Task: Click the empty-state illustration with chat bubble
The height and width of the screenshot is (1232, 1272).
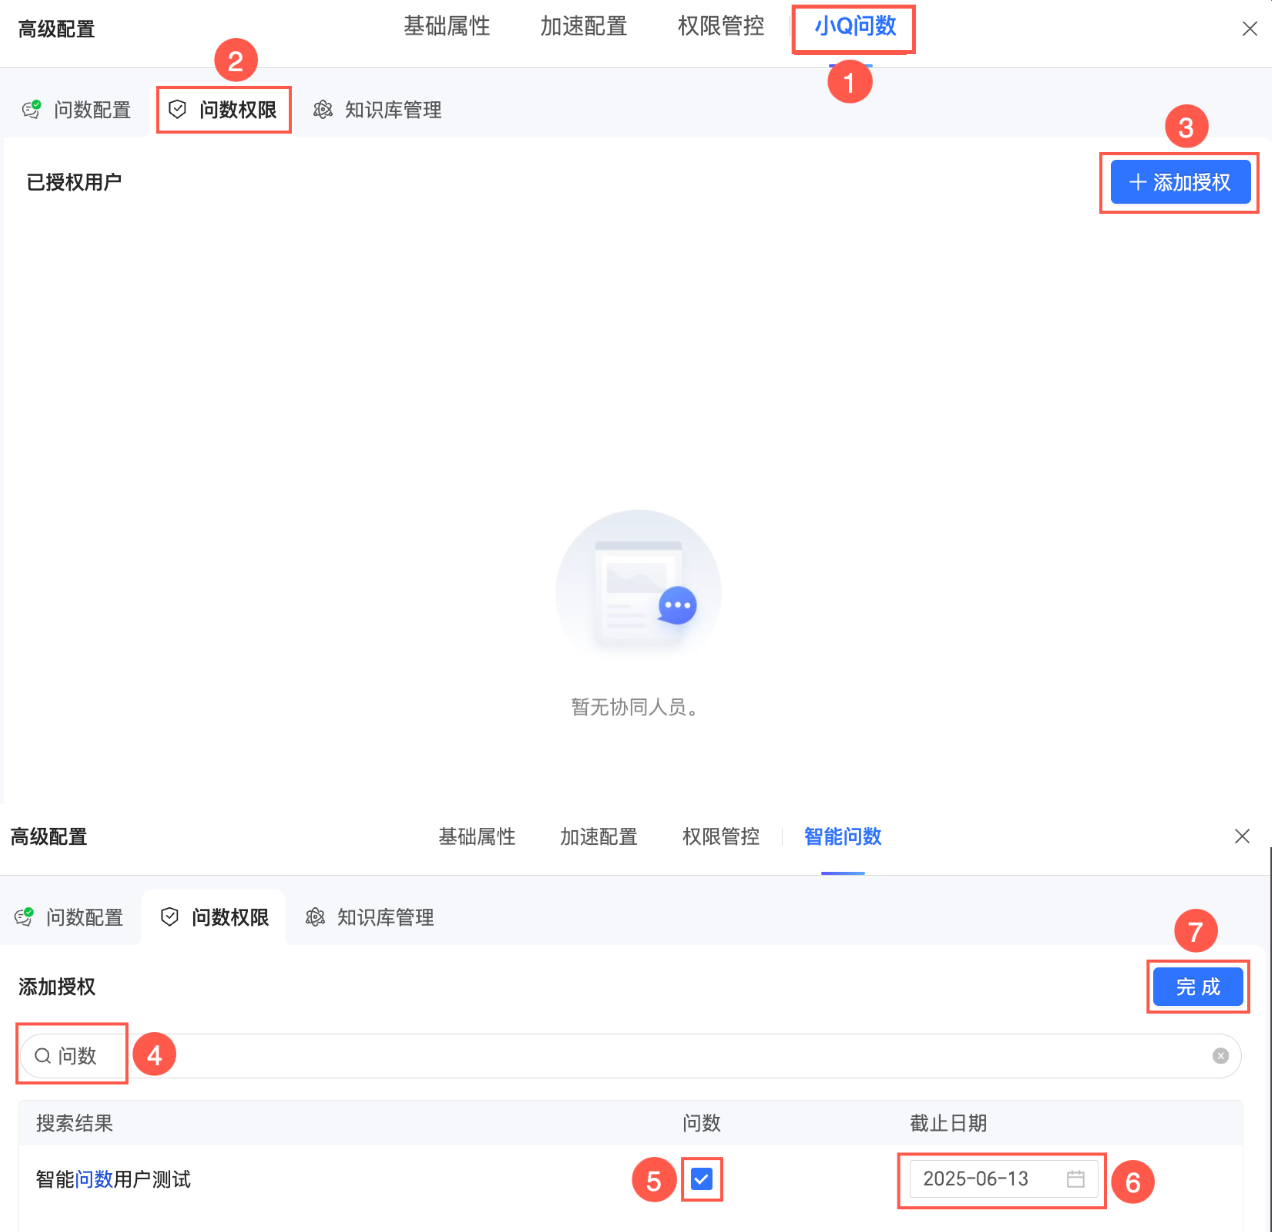Action: (638, 583)
